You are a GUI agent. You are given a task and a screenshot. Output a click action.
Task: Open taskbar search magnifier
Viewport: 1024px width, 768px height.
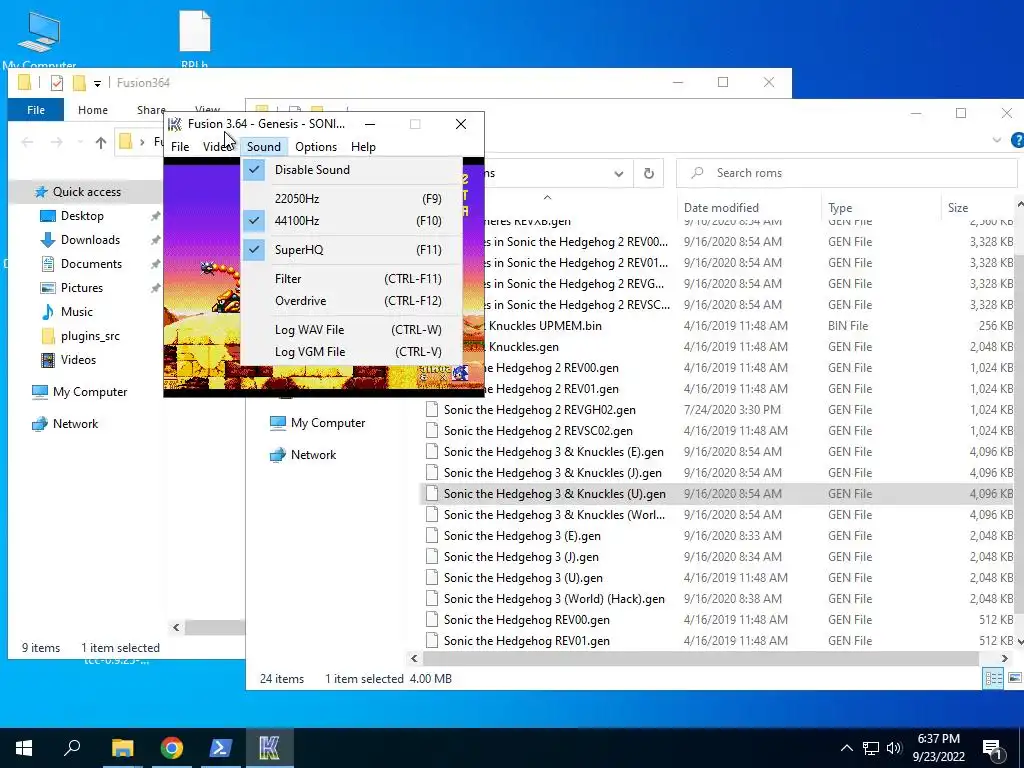72,747
